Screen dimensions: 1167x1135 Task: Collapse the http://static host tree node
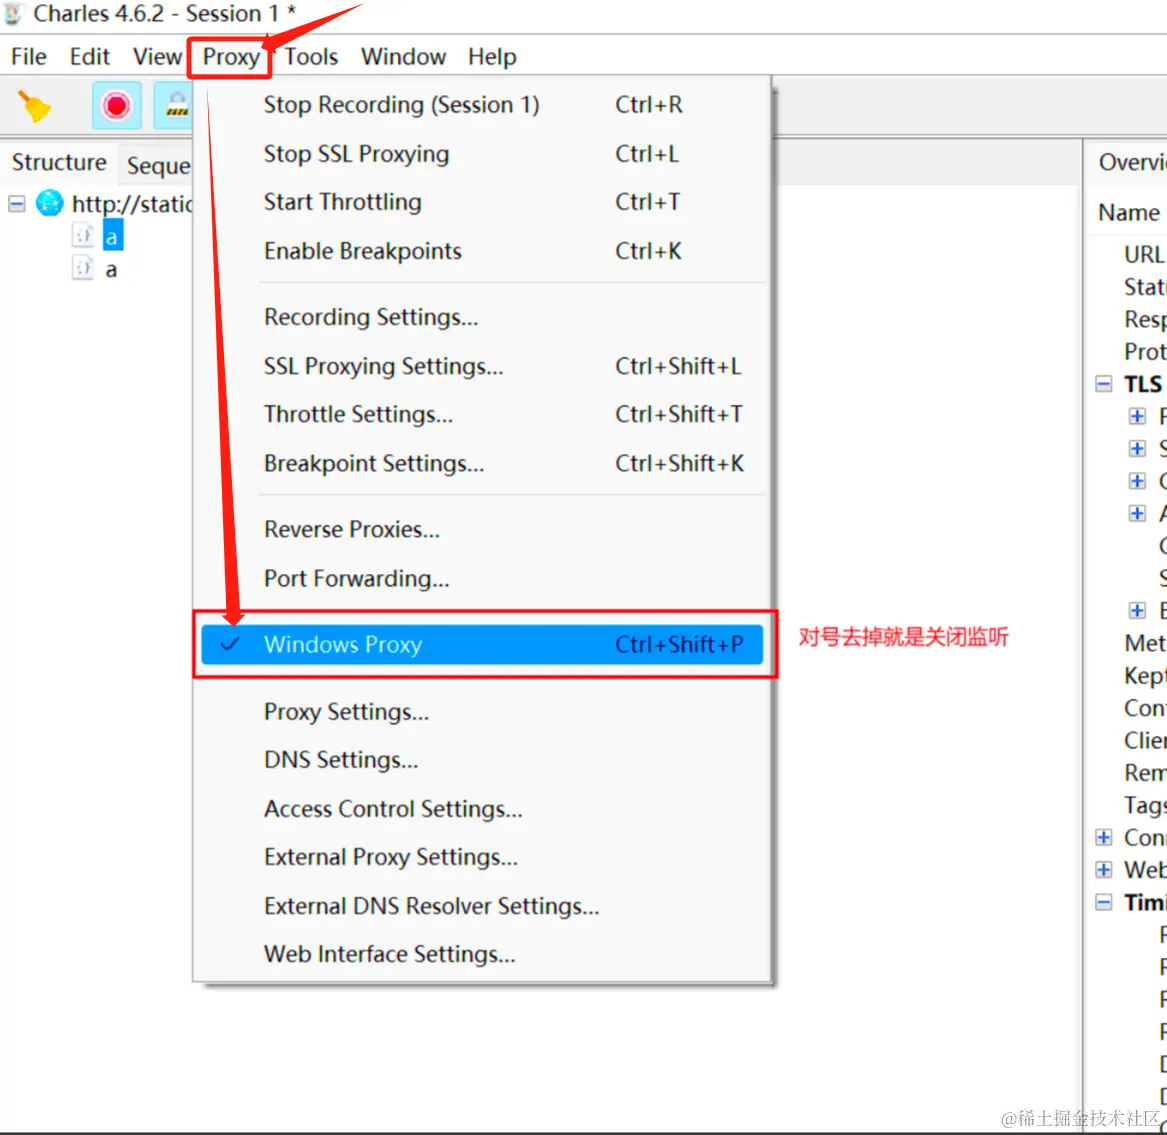coord(16,203)
